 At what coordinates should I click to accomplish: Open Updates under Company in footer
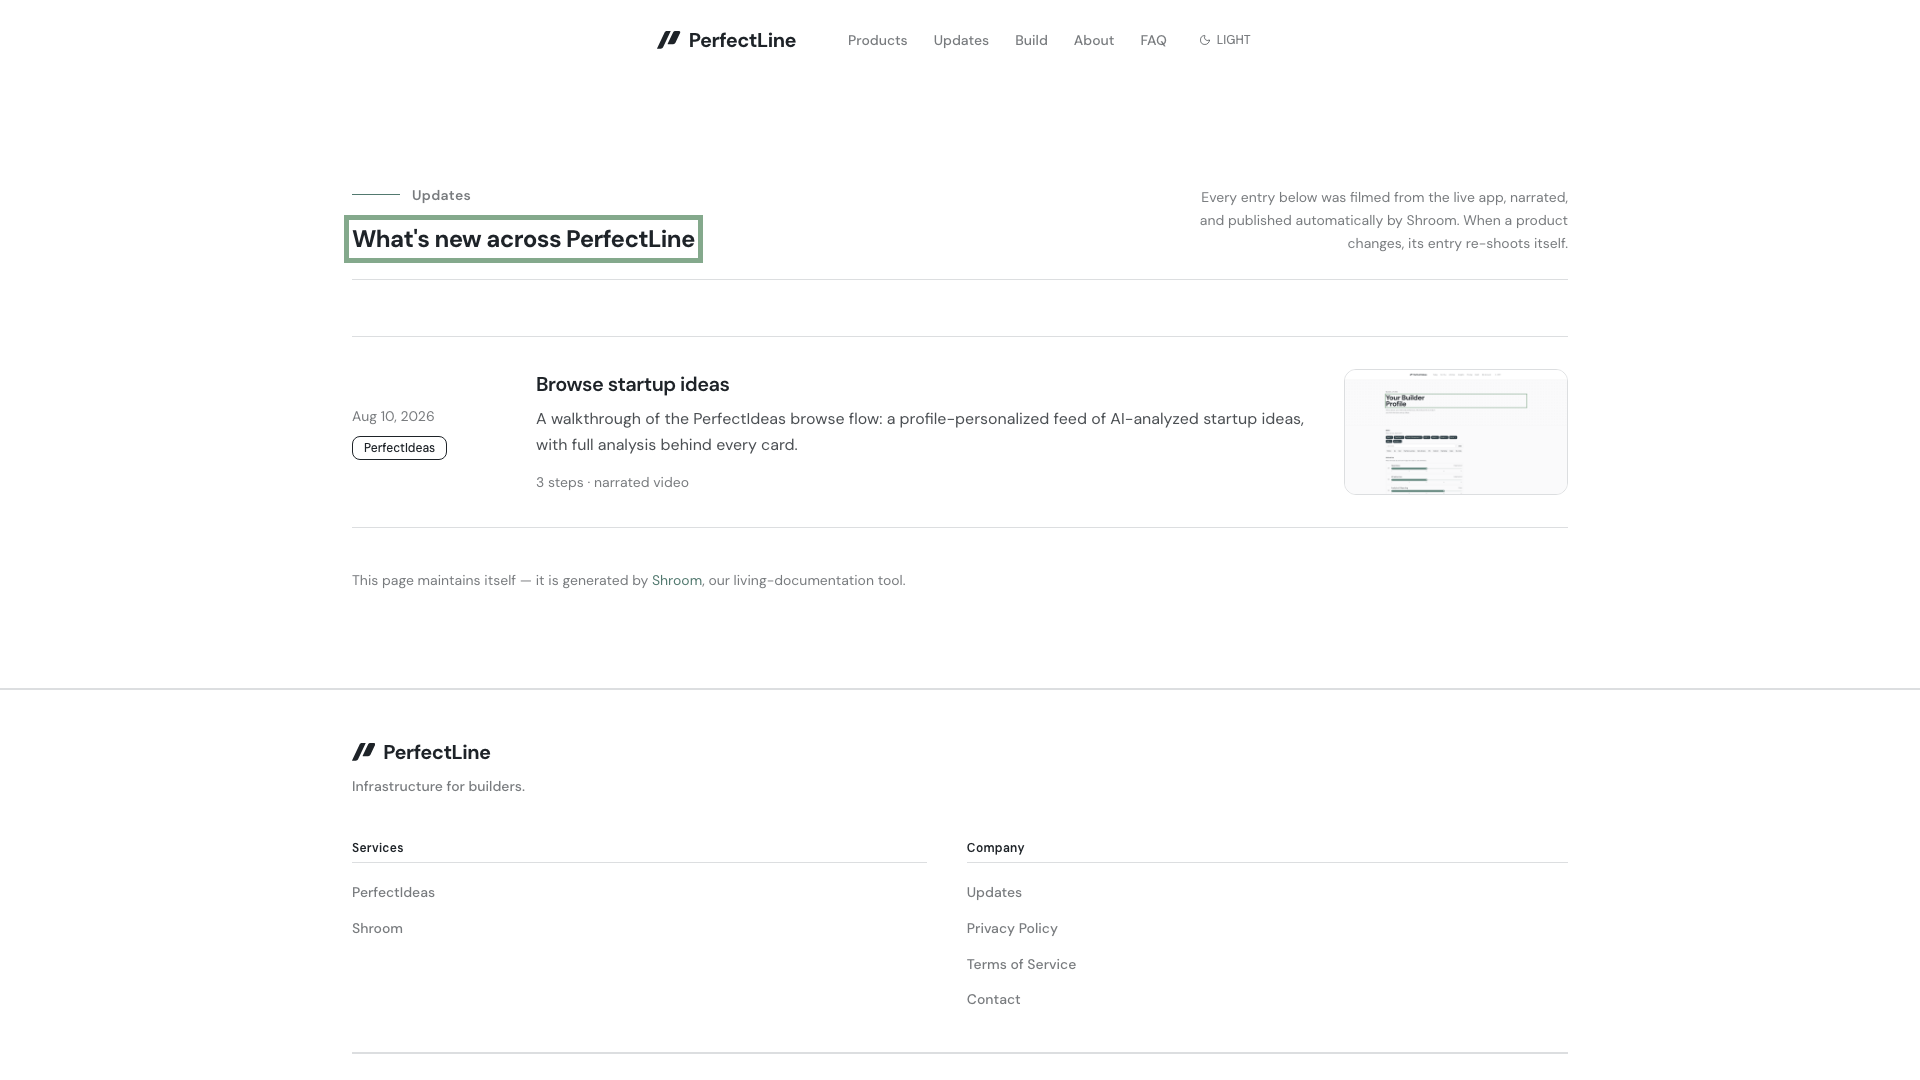[994, 892]
